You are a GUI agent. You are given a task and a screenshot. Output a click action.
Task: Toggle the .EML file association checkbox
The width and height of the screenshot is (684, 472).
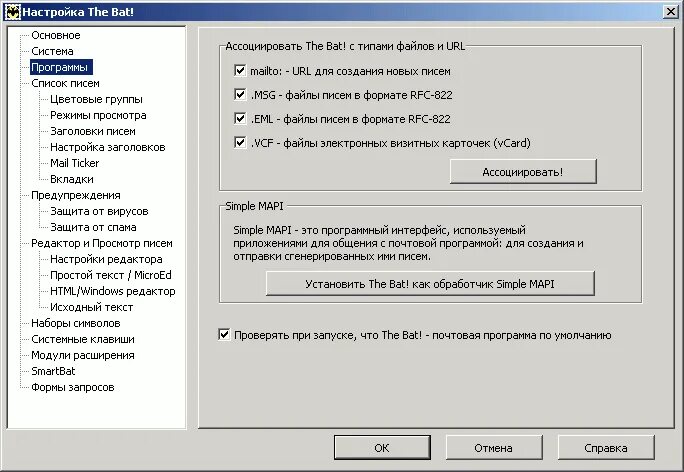pos(240,119)
